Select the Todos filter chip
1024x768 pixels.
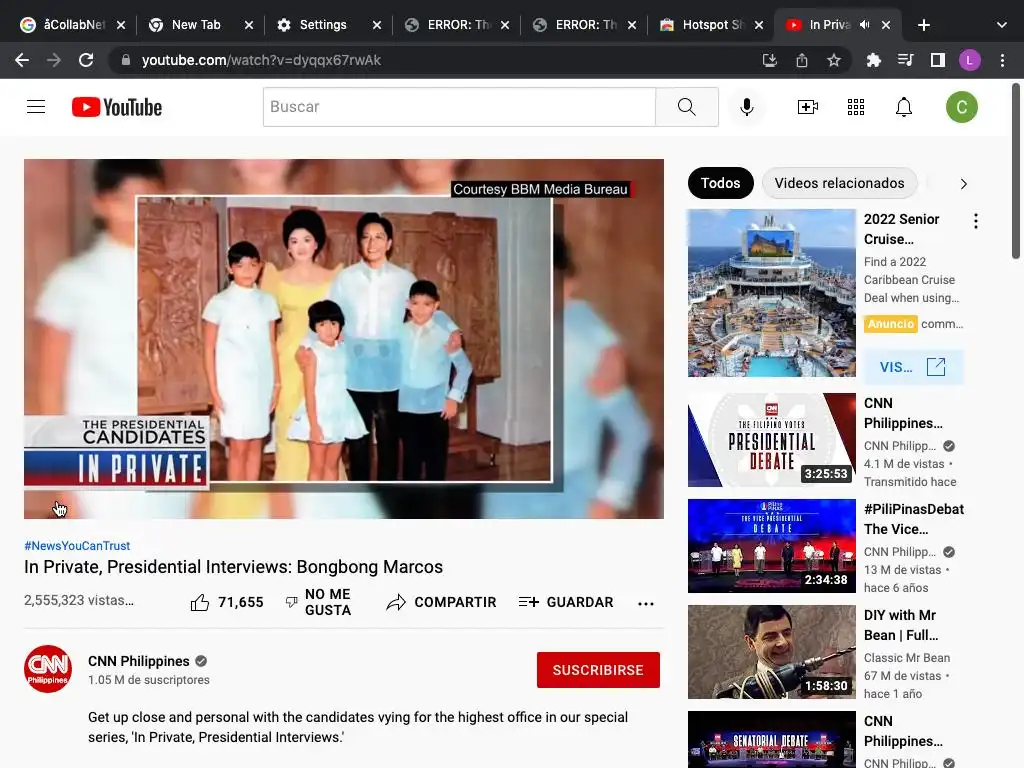pos(720,183)
